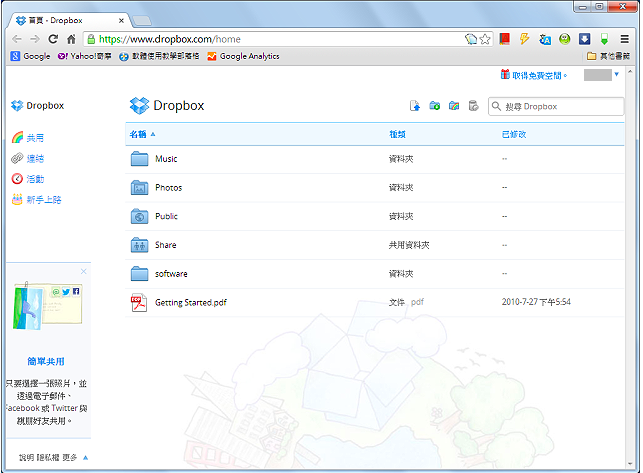This screenshot has height=473, width=643.
Task: Open the Google bookmark
Action: pyautogui.click(x=30, y=56)
